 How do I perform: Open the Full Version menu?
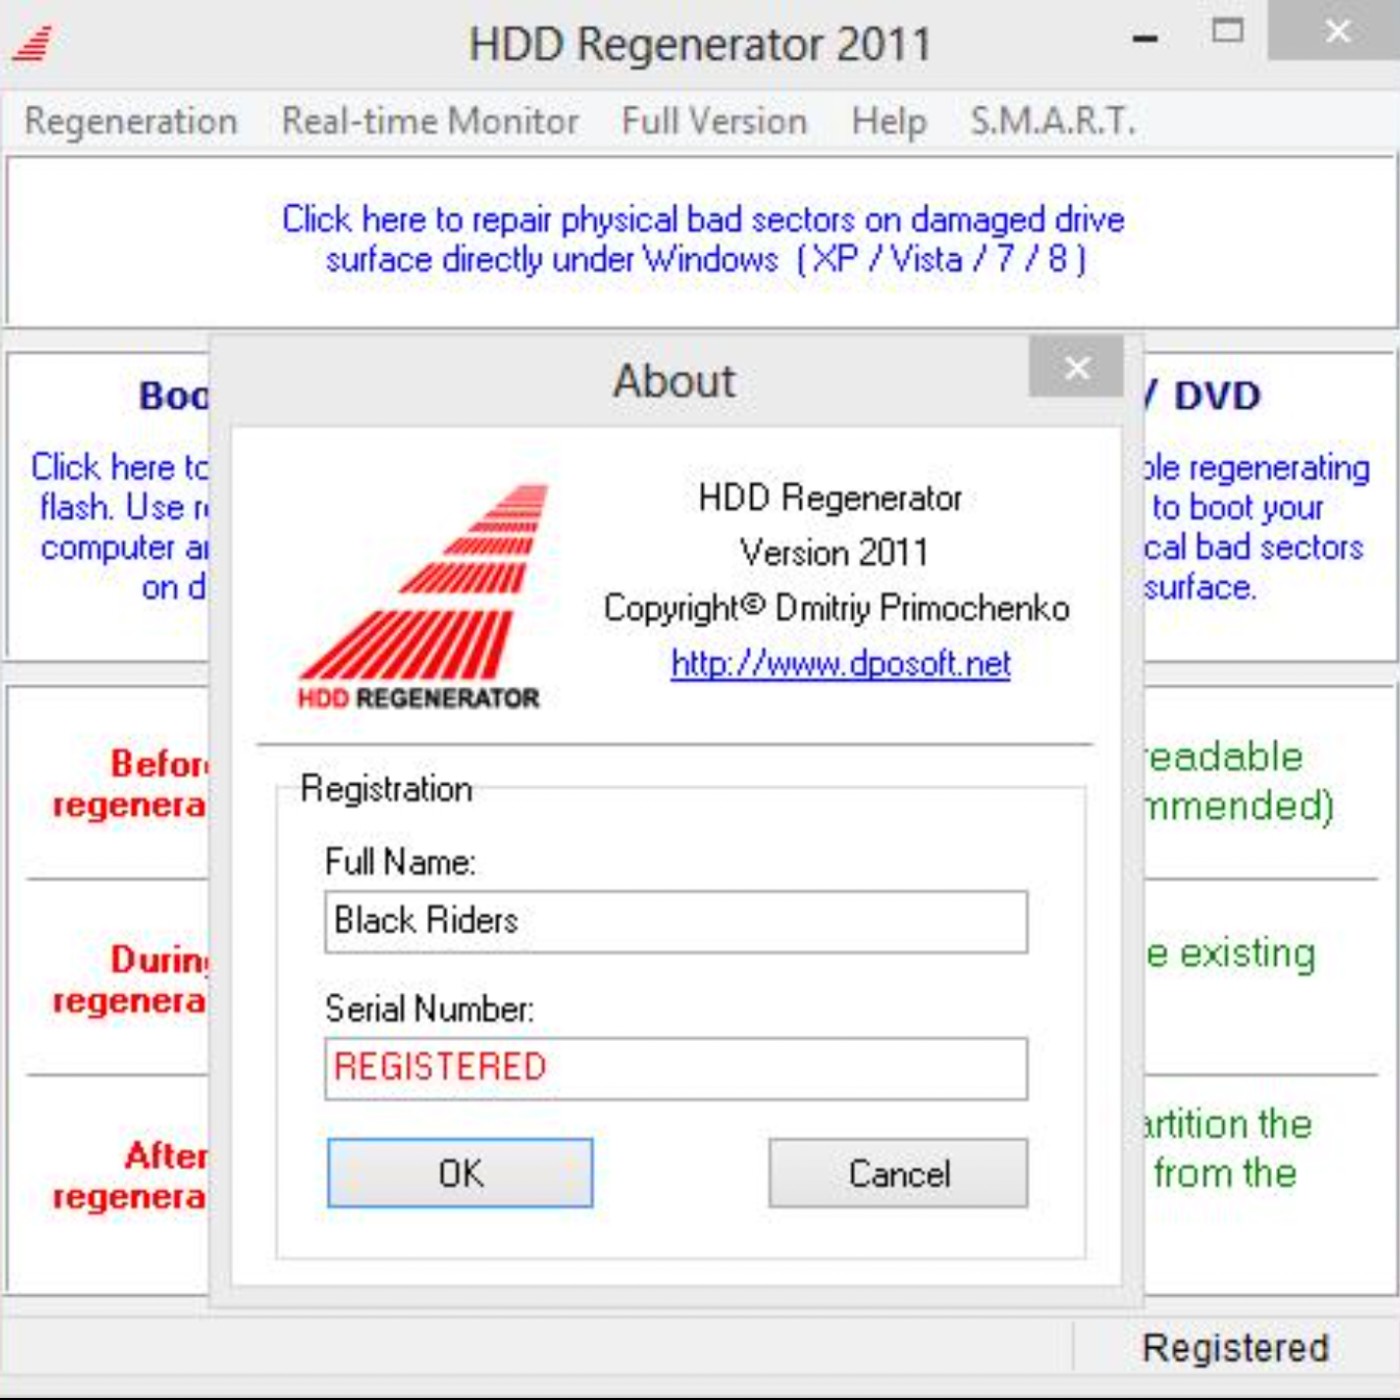point(714,122)
